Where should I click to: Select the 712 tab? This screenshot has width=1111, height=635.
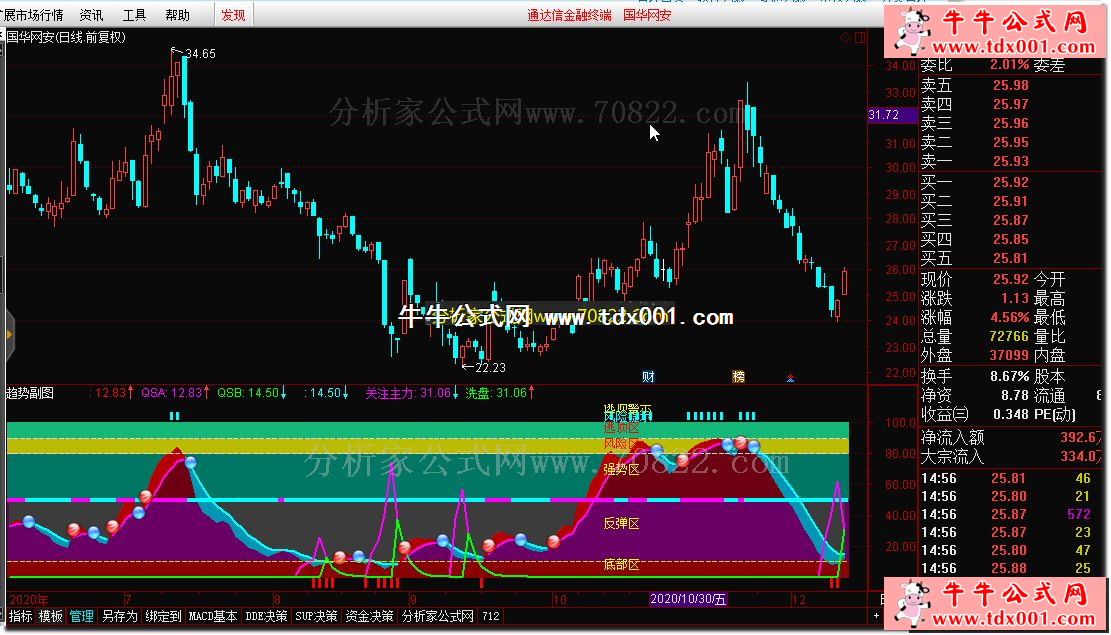tap(491, 617)
